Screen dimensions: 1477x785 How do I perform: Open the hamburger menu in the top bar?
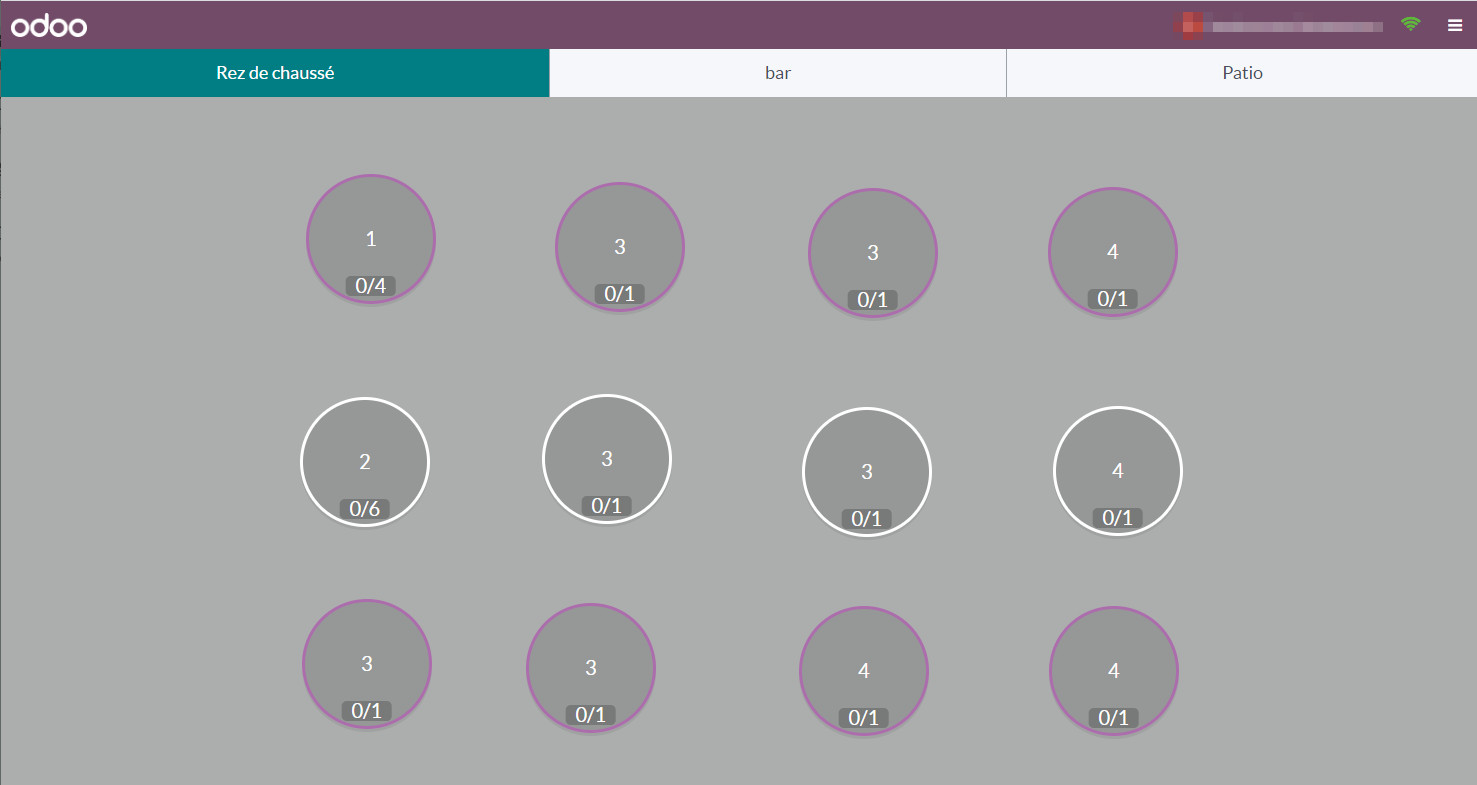(1455, 25)
